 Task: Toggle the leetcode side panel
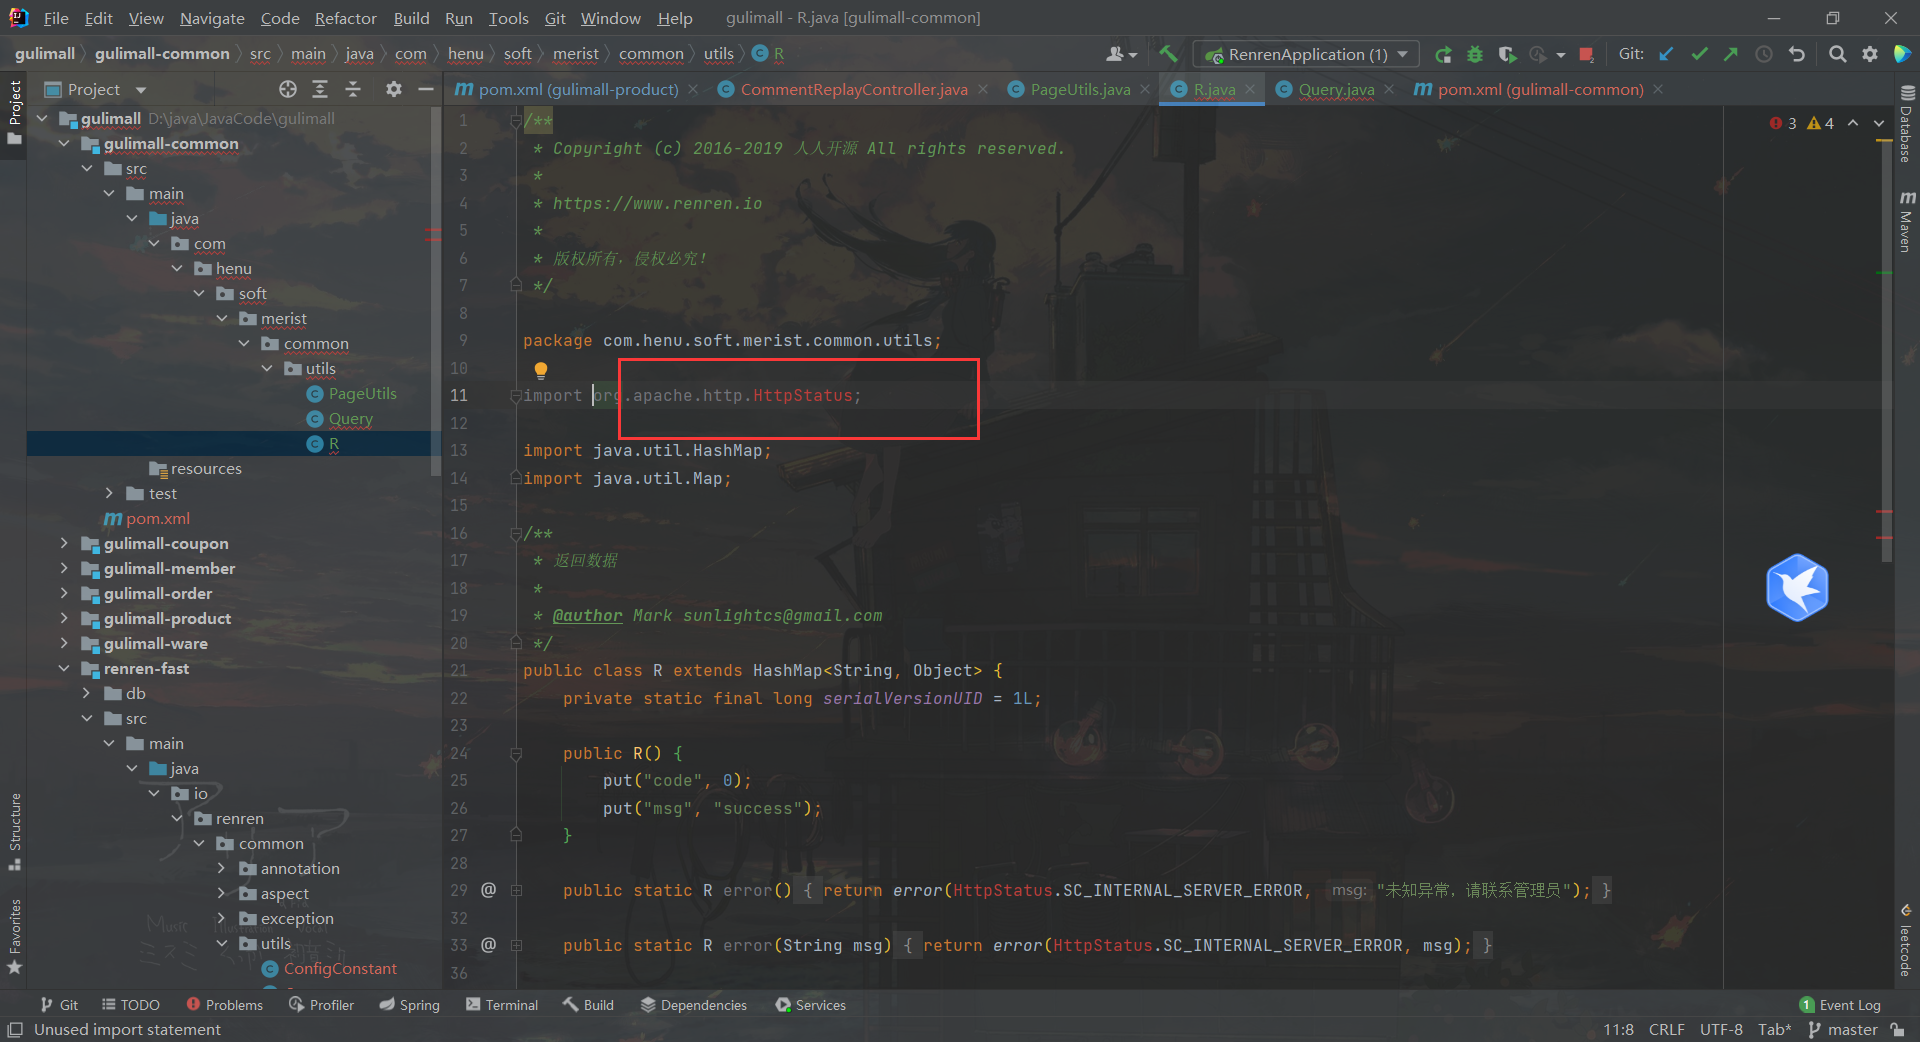pos(1906,940)
